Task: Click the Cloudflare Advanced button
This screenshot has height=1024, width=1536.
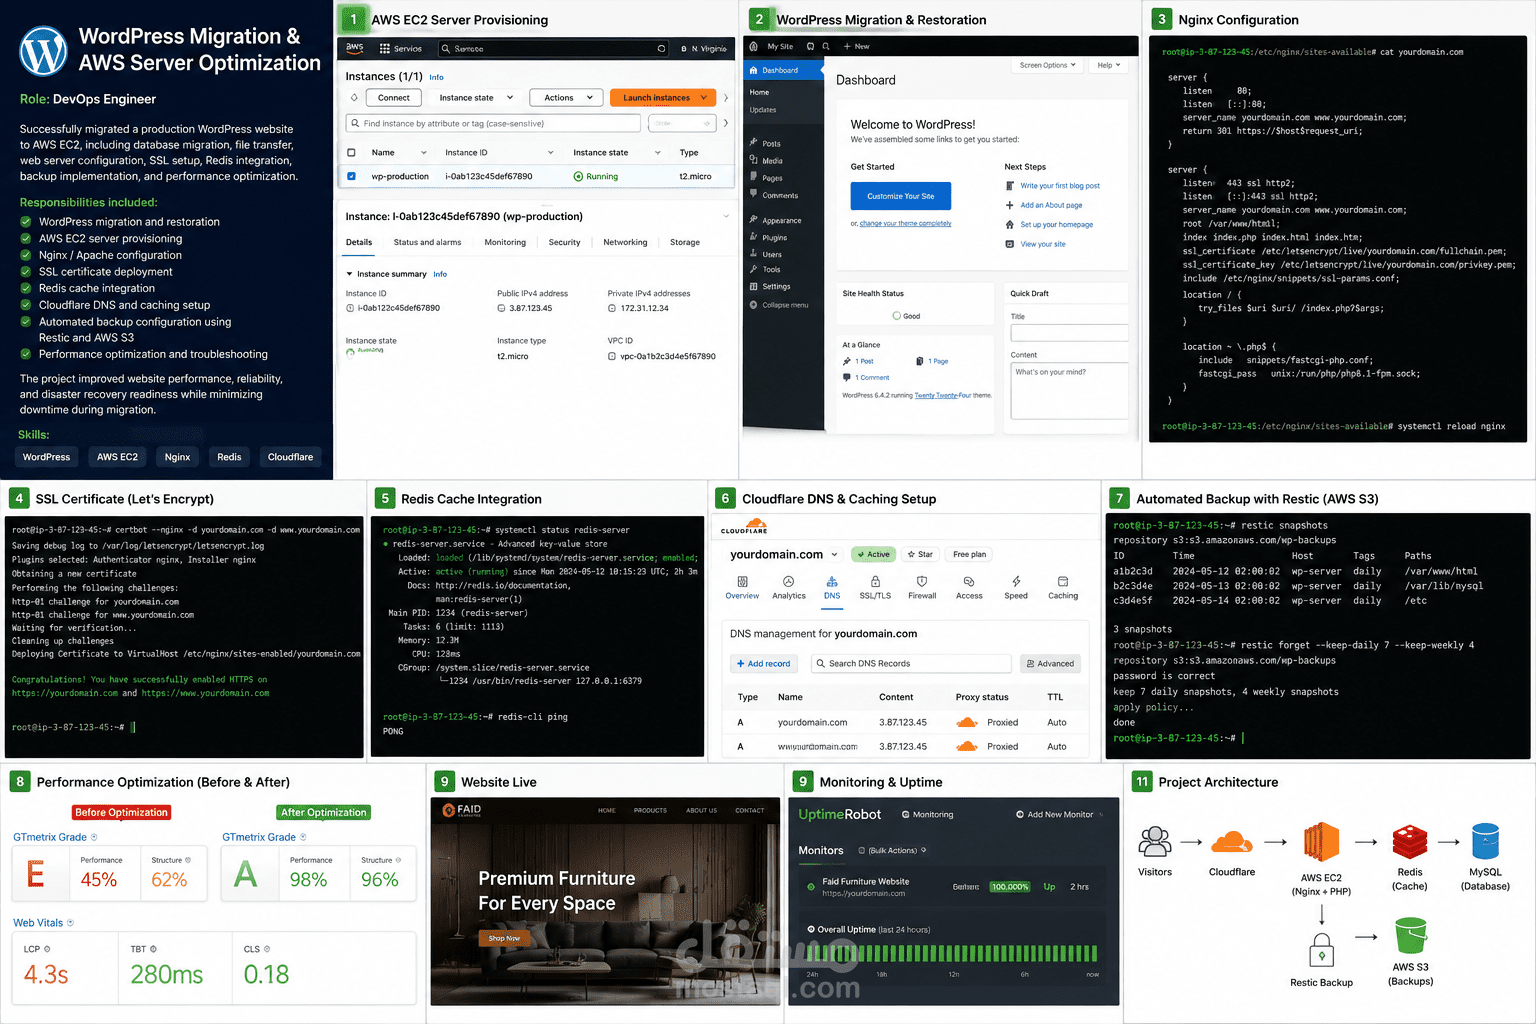Action: point(1049,663)
